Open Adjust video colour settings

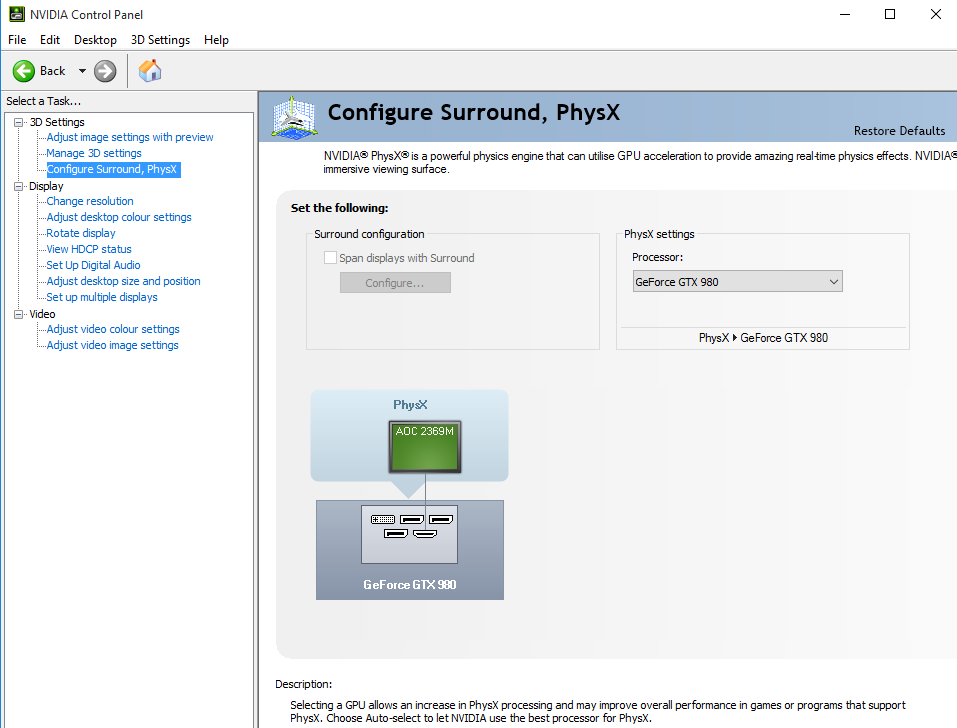[x=113, y=329]
